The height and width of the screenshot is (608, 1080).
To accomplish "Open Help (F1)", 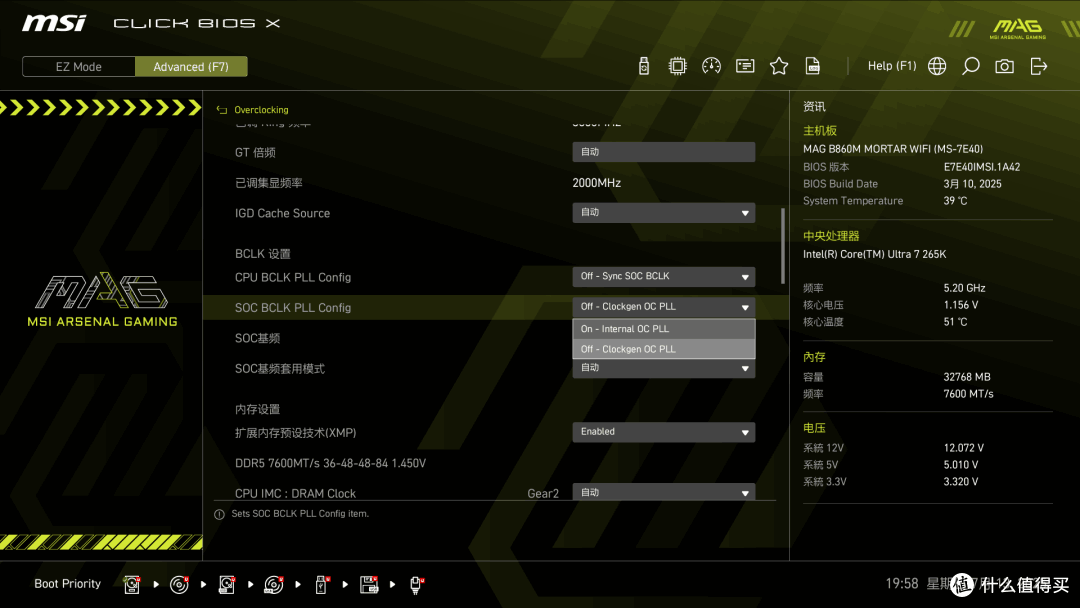I will [892, 66].
